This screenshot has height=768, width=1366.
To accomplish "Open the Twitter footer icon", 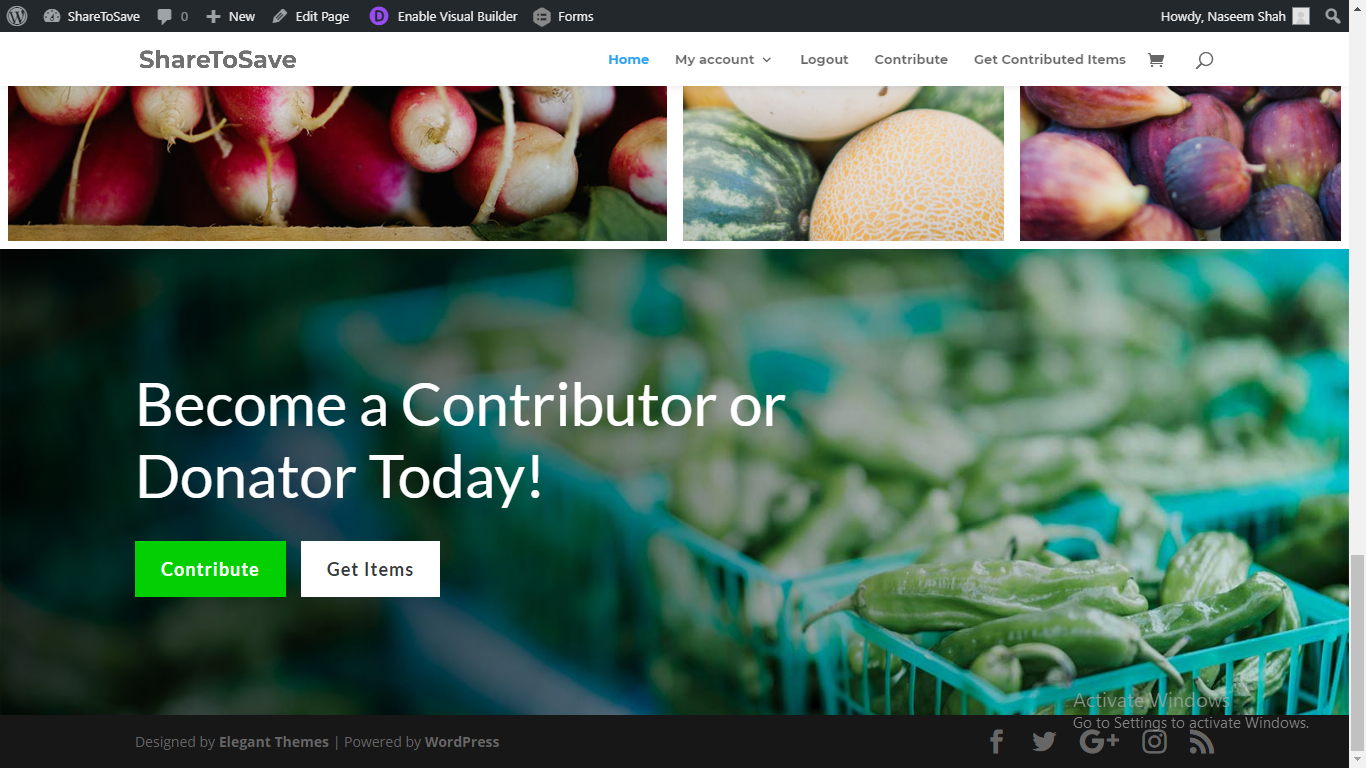I will [1044, 741].
